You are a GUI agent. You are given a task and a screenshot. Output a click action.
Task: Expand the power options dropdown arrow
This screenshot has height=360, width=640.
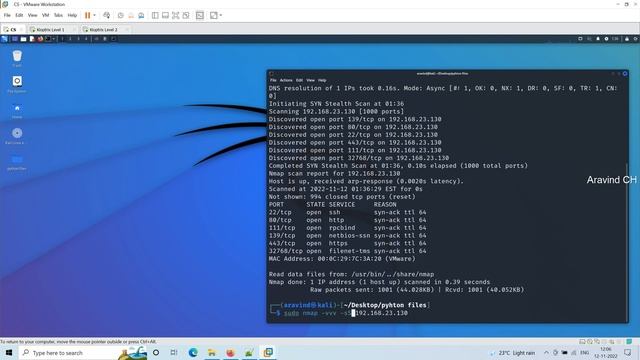(x=94, y=15)
